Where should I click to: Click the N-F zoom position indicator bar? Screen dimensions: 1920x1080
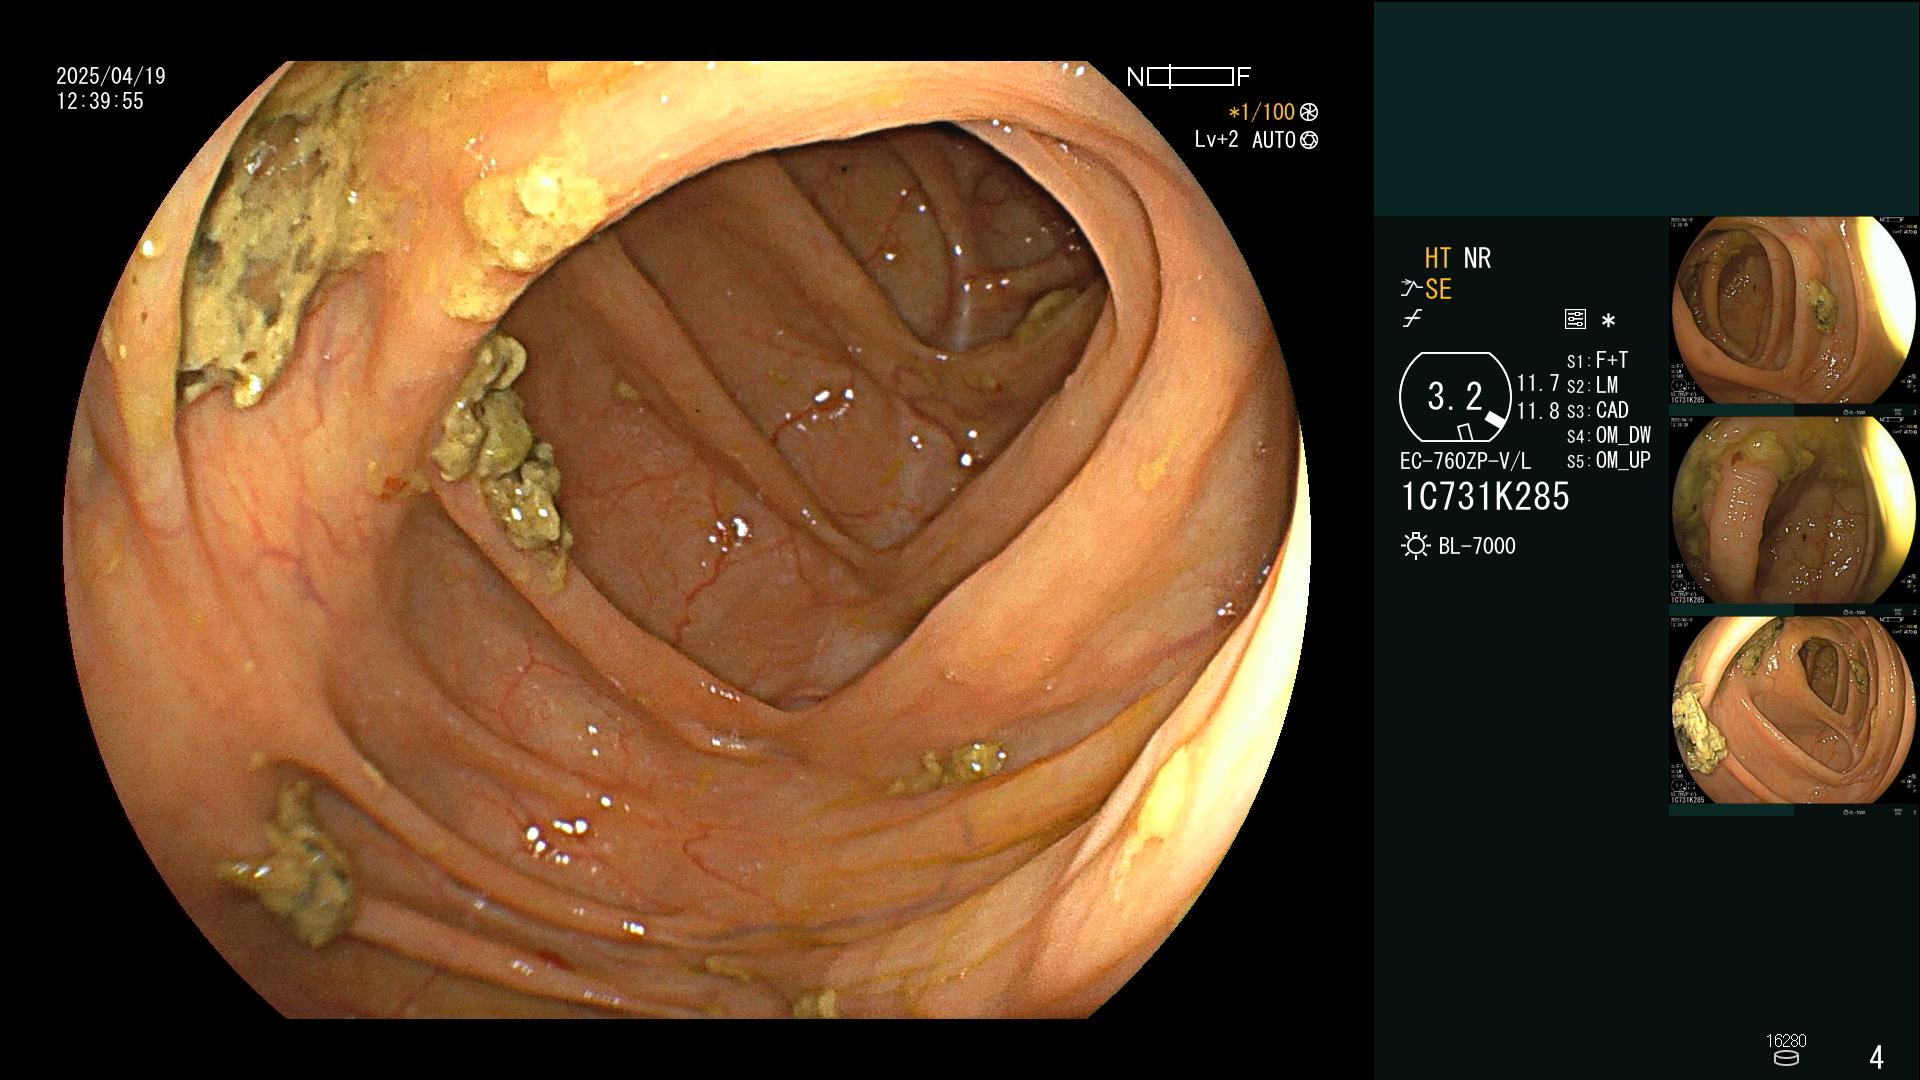[1189, 76]
